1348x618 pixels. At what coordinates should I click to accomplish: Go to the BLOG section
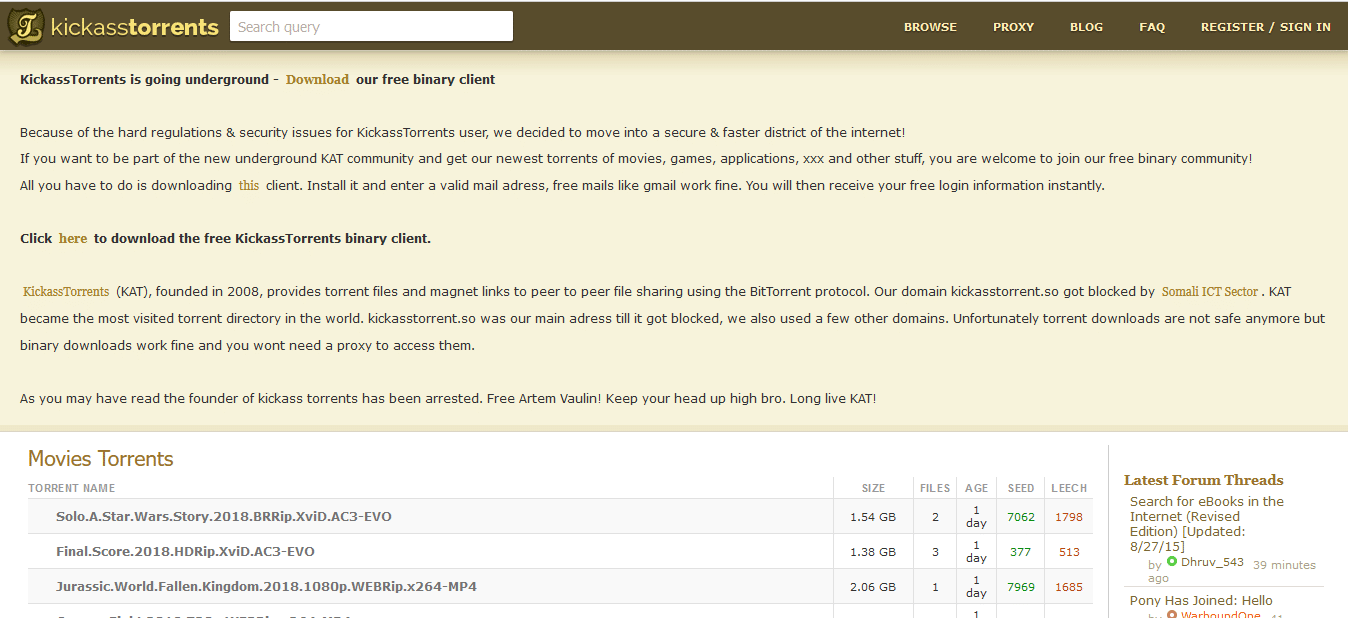[x=1086, y=27]
